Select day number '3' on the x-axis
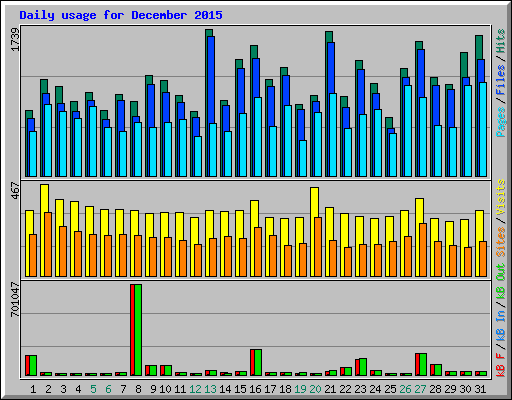Viewport: 512px width, 400px height. click(x=63, y=389)
